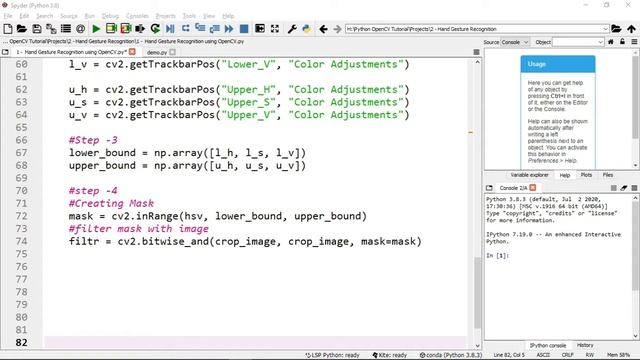The height and width of the screenshot is (360, 640).
Task: Run cell and advance icon
Action: [x=126, y=29]
